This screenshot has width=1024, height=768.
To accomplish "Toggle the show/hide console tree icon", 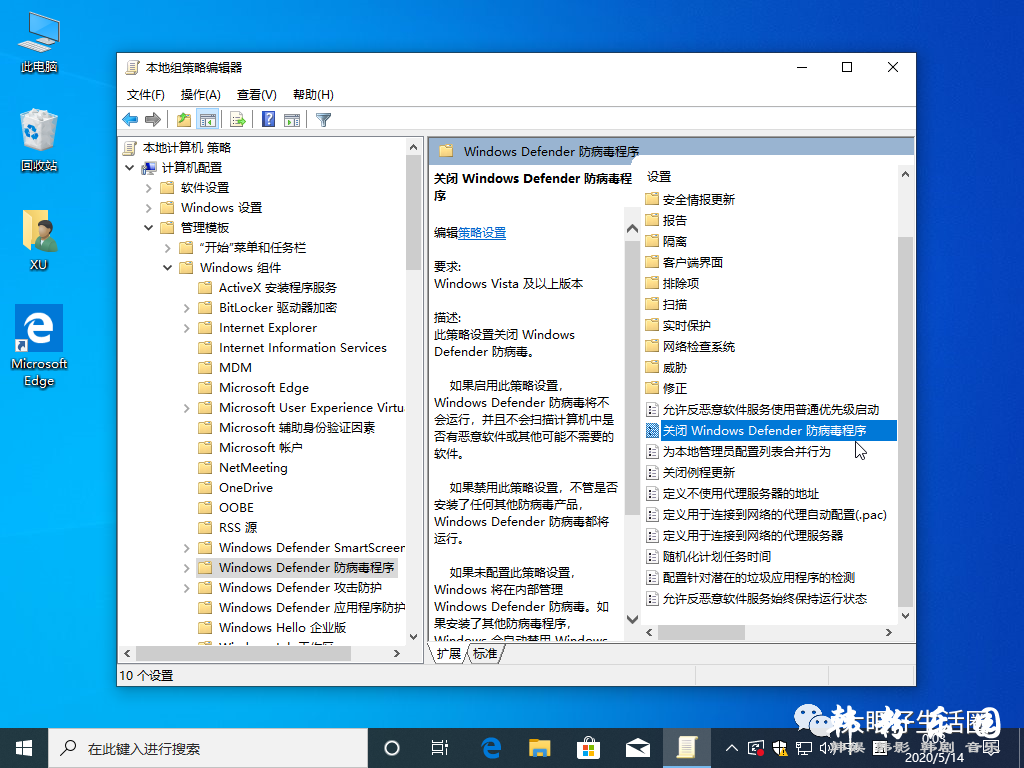I will 208,120.
